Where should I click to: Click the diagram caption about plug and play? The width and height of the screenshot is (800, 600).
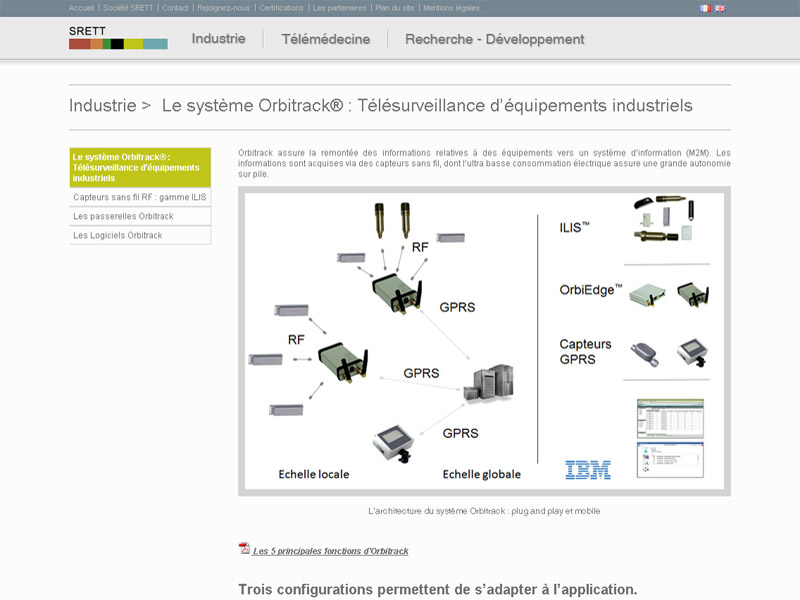(484, 511)
